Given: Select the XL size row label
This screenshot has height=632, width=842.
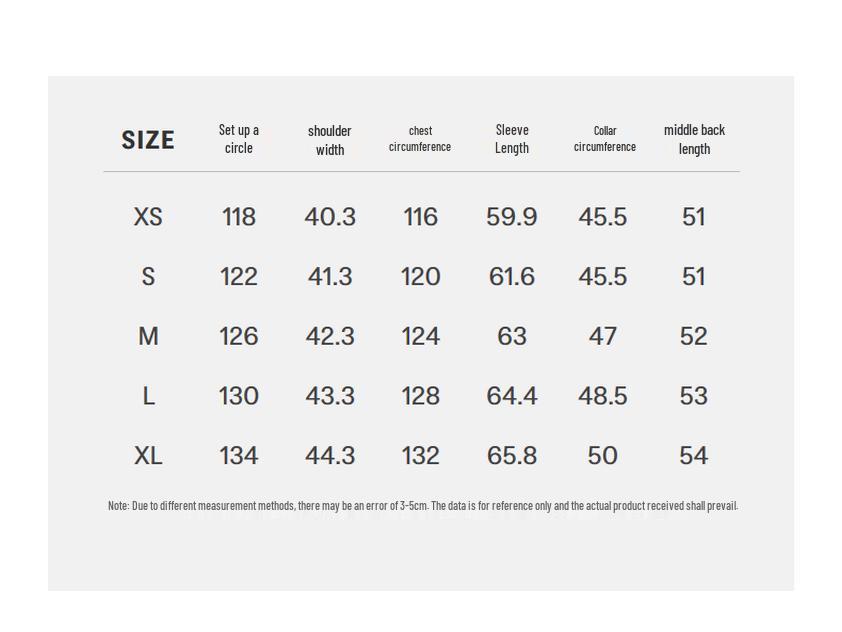Looking at the screenshot, I should tap(148, 456).
